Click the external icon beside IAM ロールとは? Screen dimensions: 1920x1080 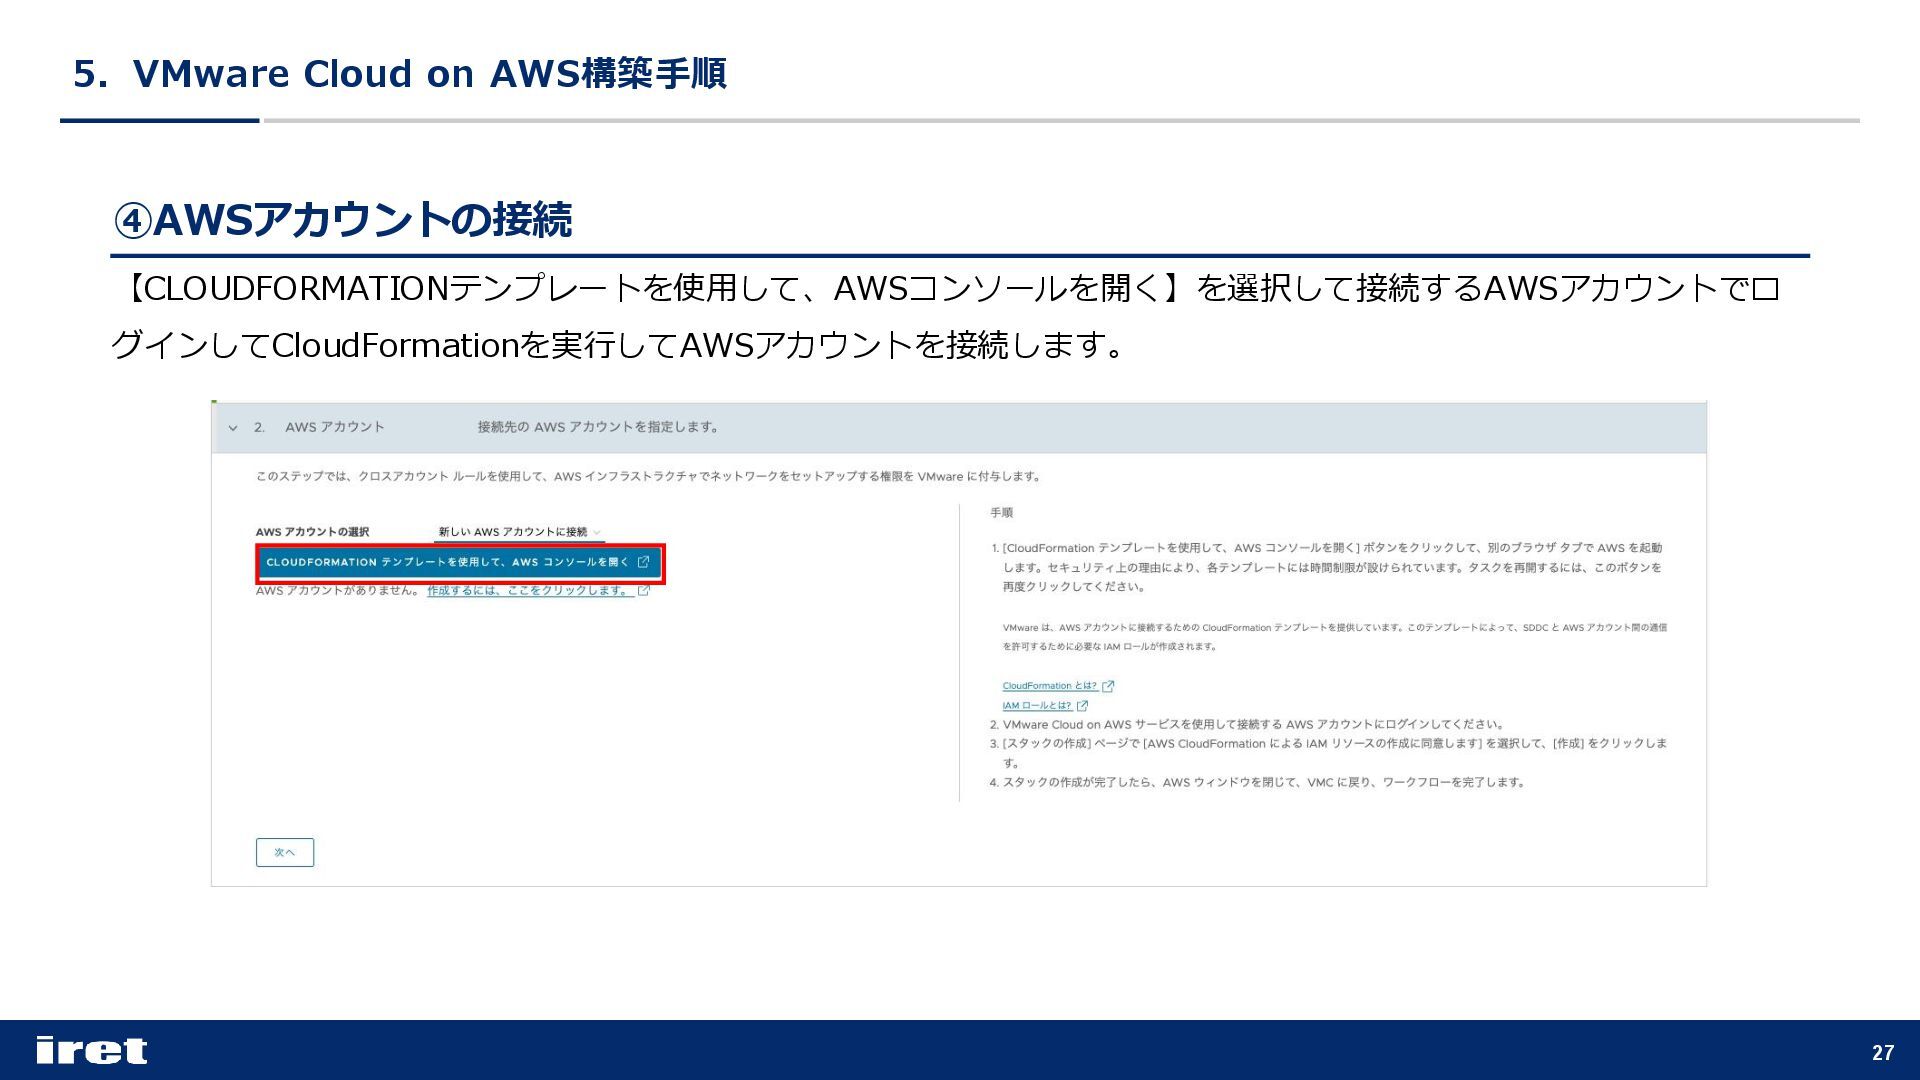pyautogui.click(x=1082, y=706)
